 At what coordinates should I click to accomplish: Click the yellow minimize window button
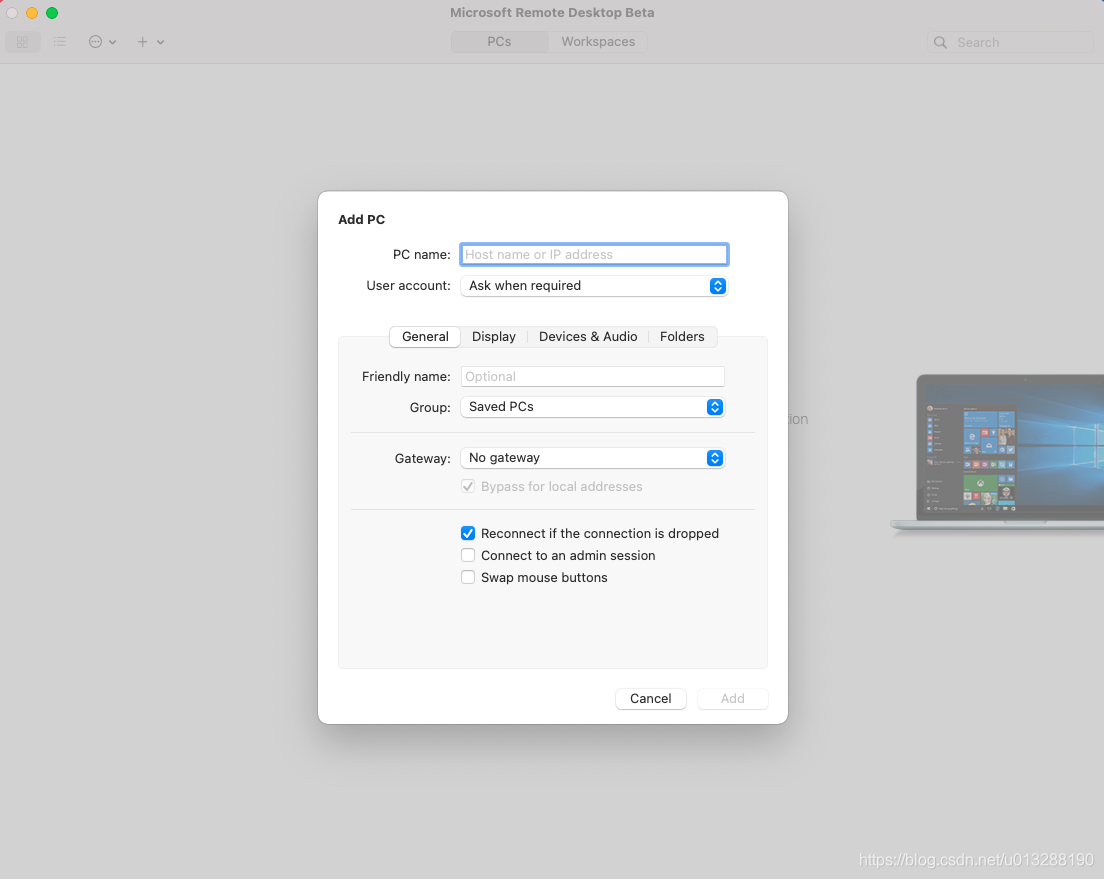[32, 13]
